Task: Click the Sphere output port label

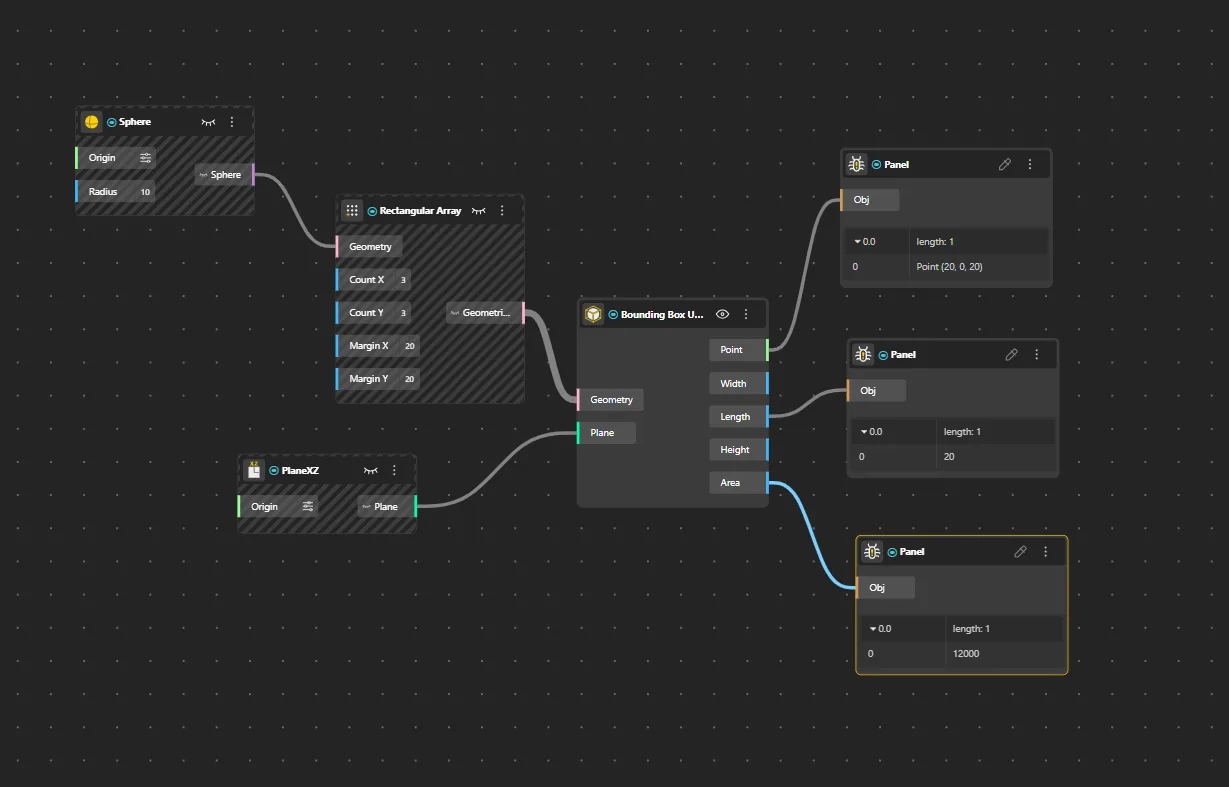Action: [x=225, y=175]
